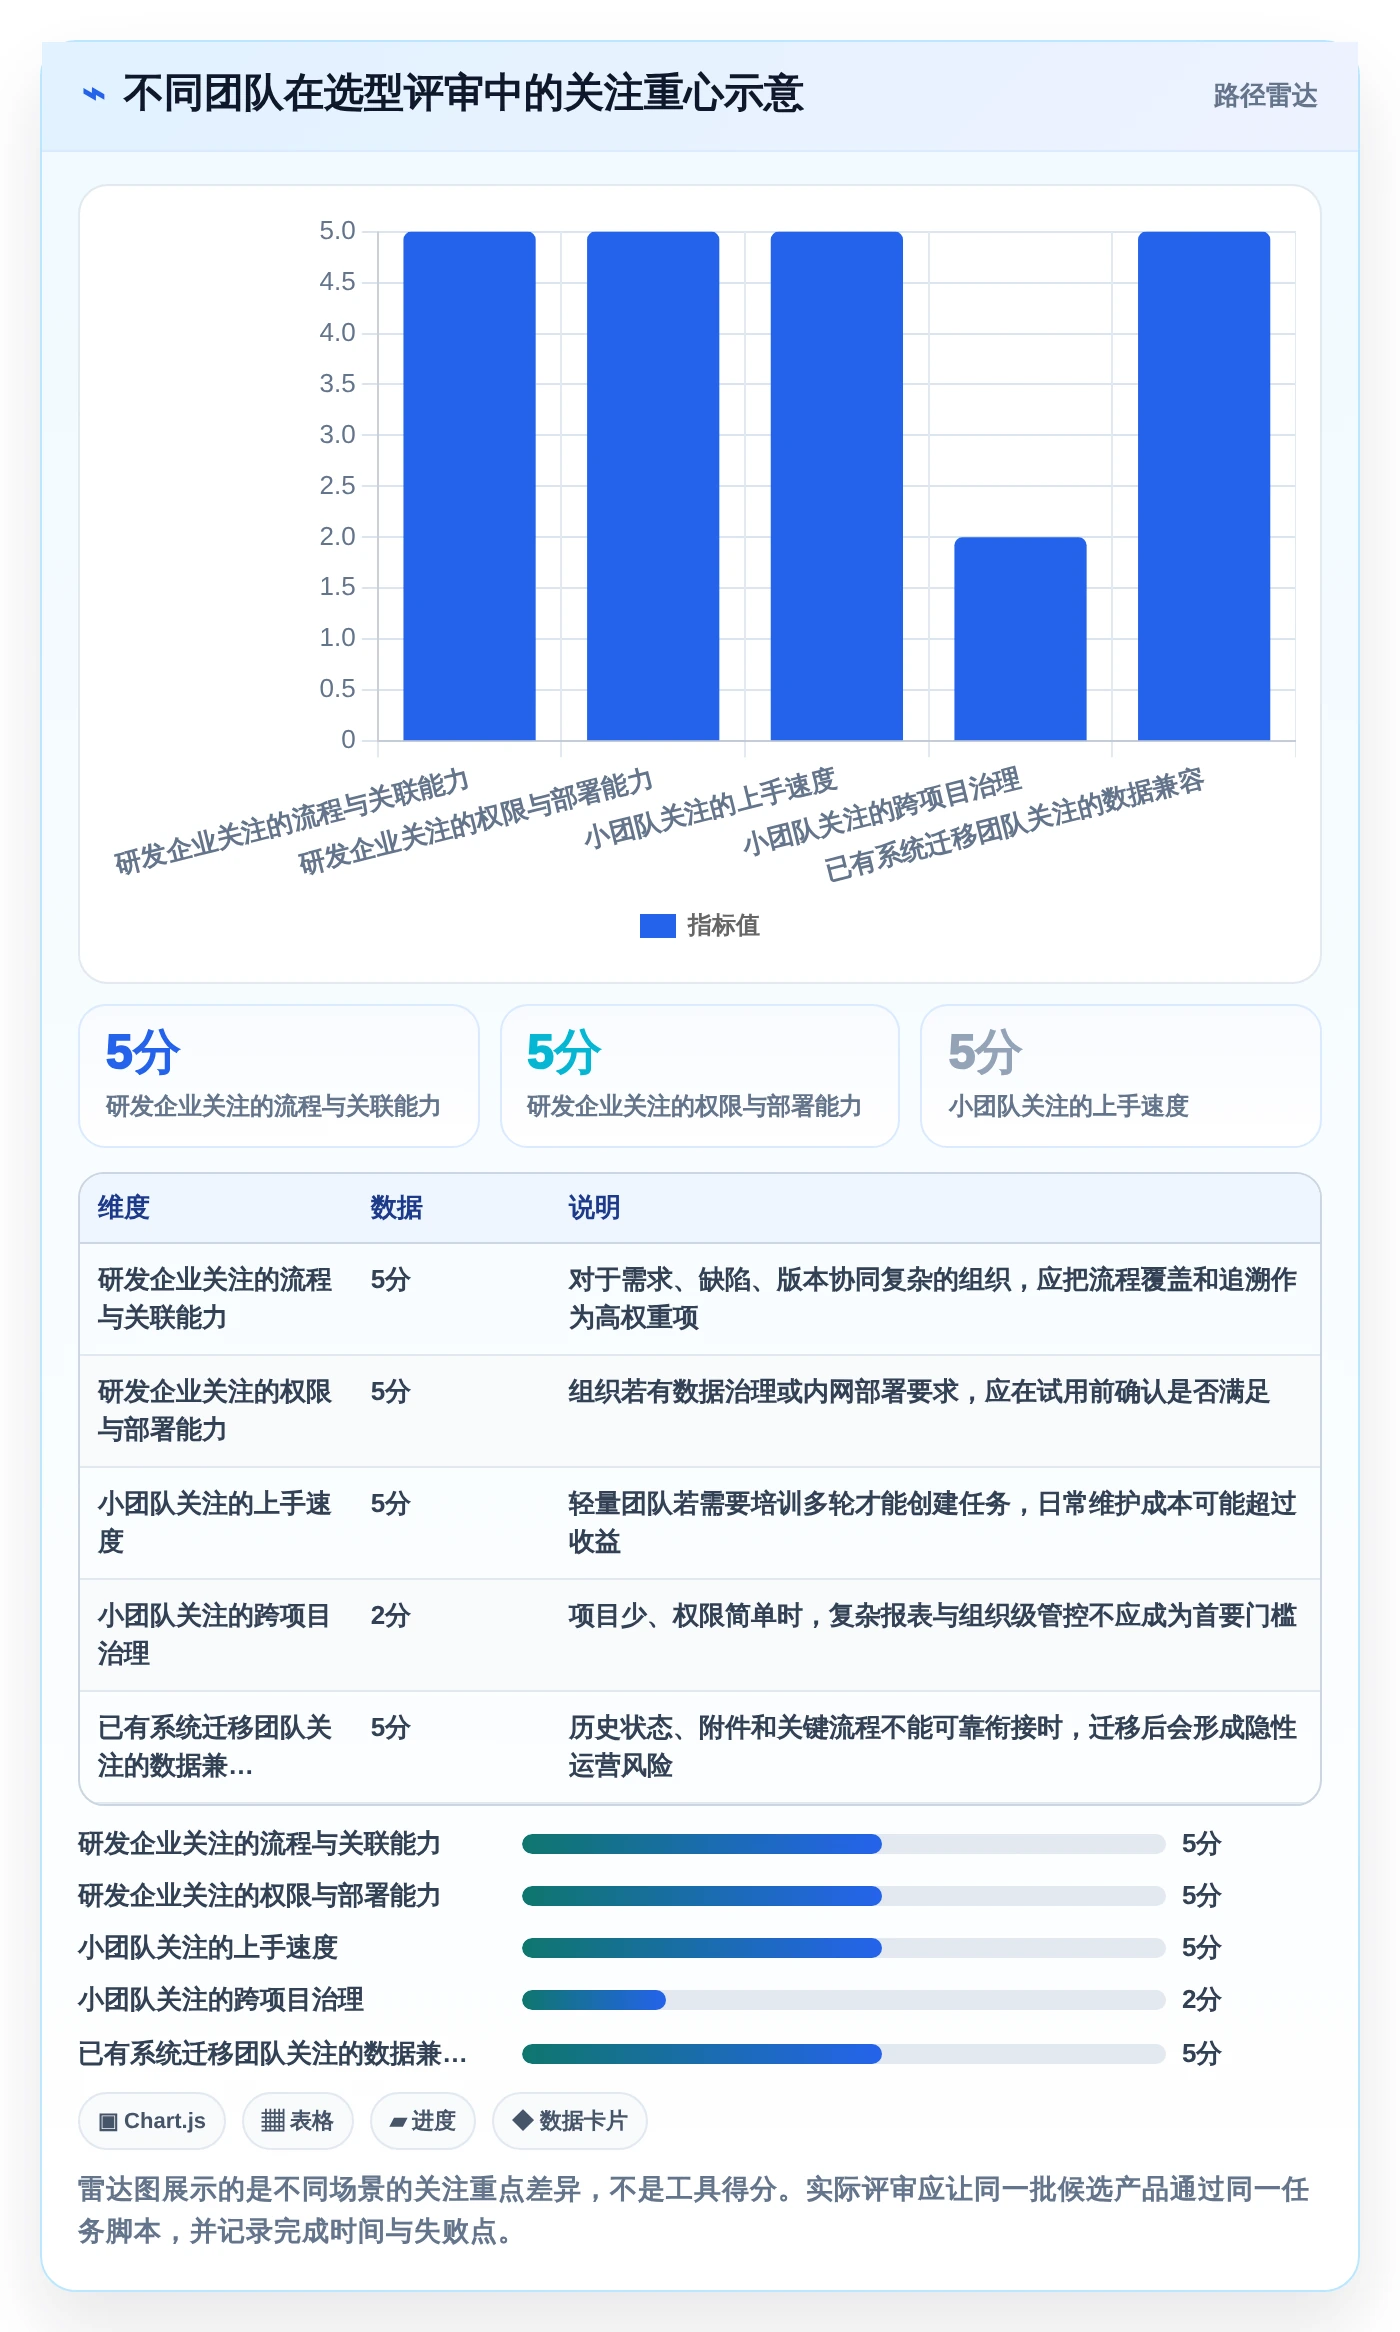This screenshot has width=1400, height=2332.
Task: Open the 5分 card for 权限与部署能力
Action: [x=700, y=1075]
